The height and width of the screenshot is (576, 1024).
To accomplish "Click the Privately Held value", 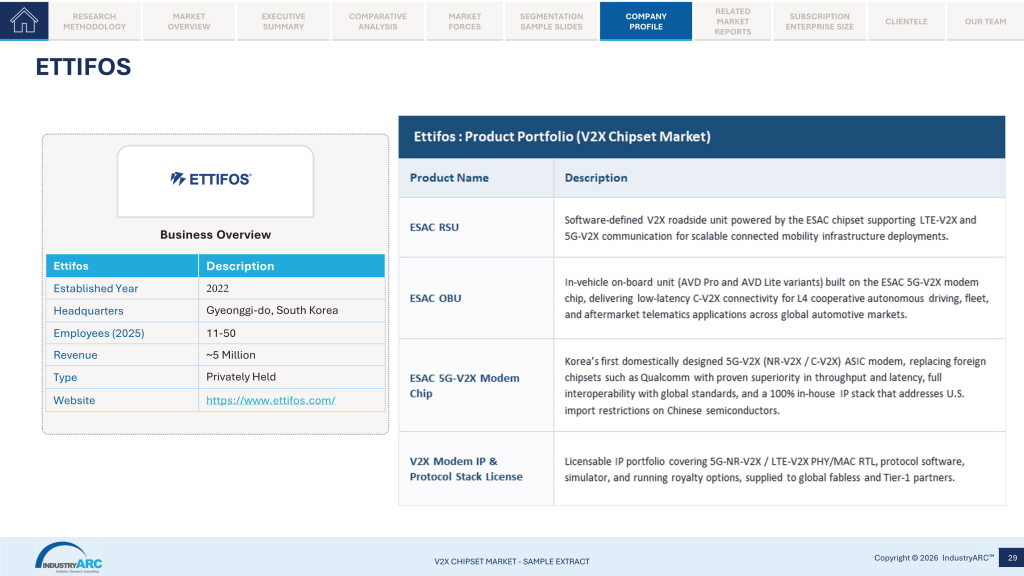I will (x=241, y=377).
